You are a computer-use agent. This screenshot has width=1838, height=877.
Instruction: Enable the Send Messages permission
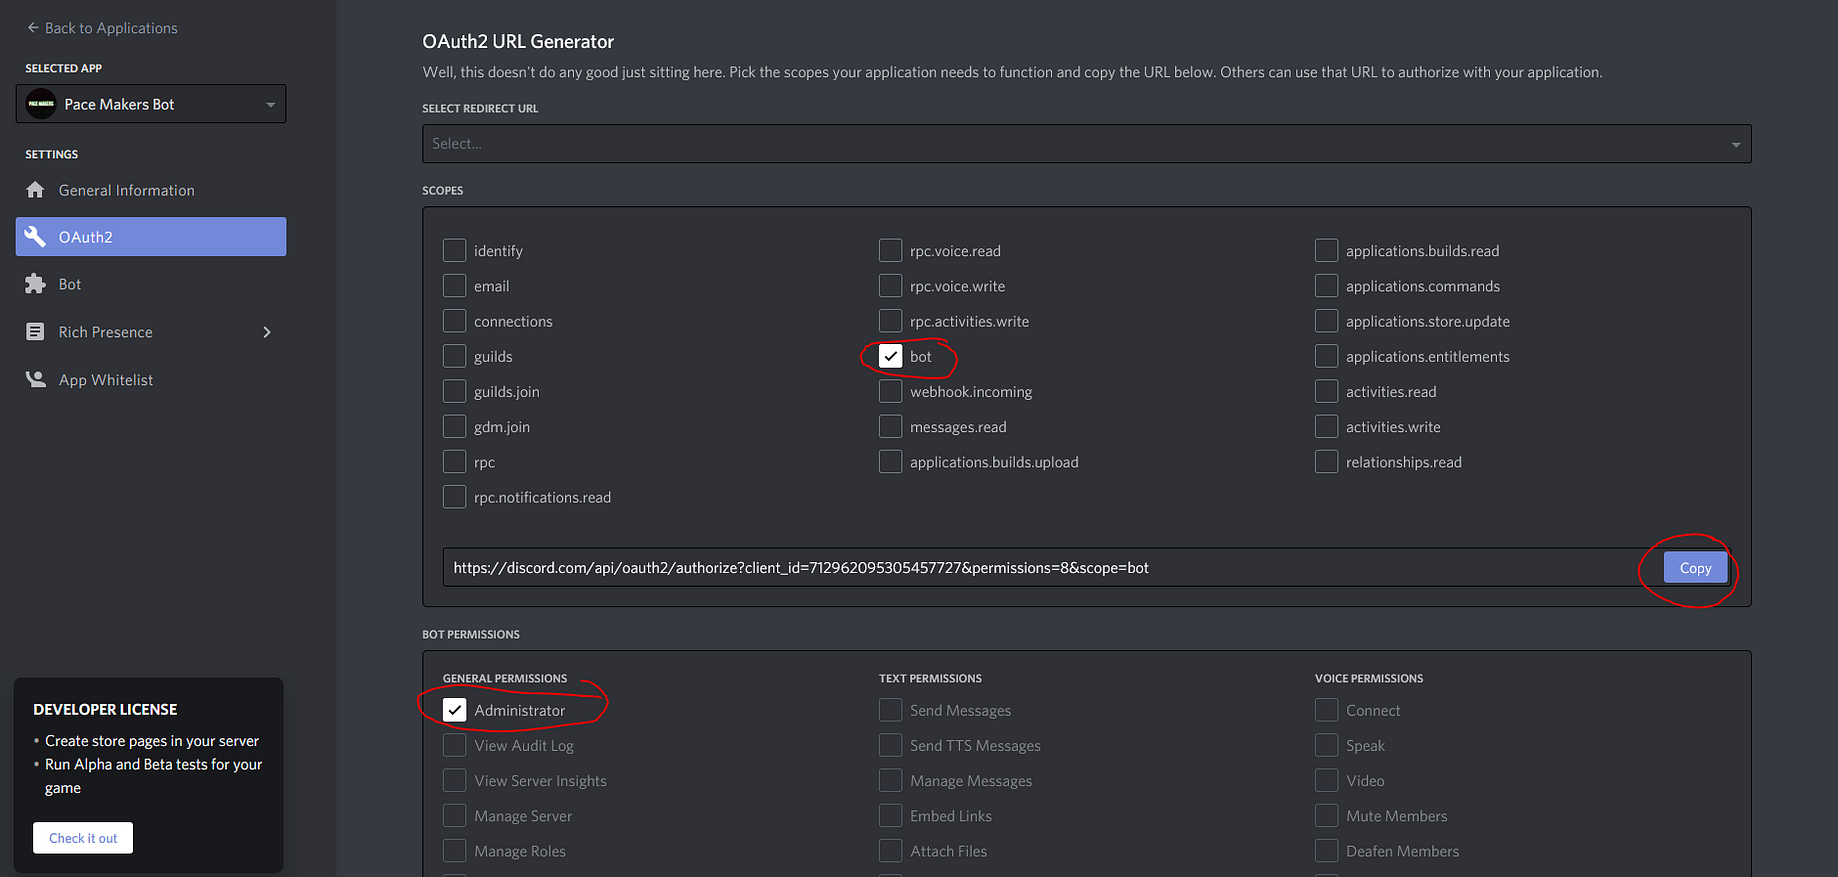(891, 710)
